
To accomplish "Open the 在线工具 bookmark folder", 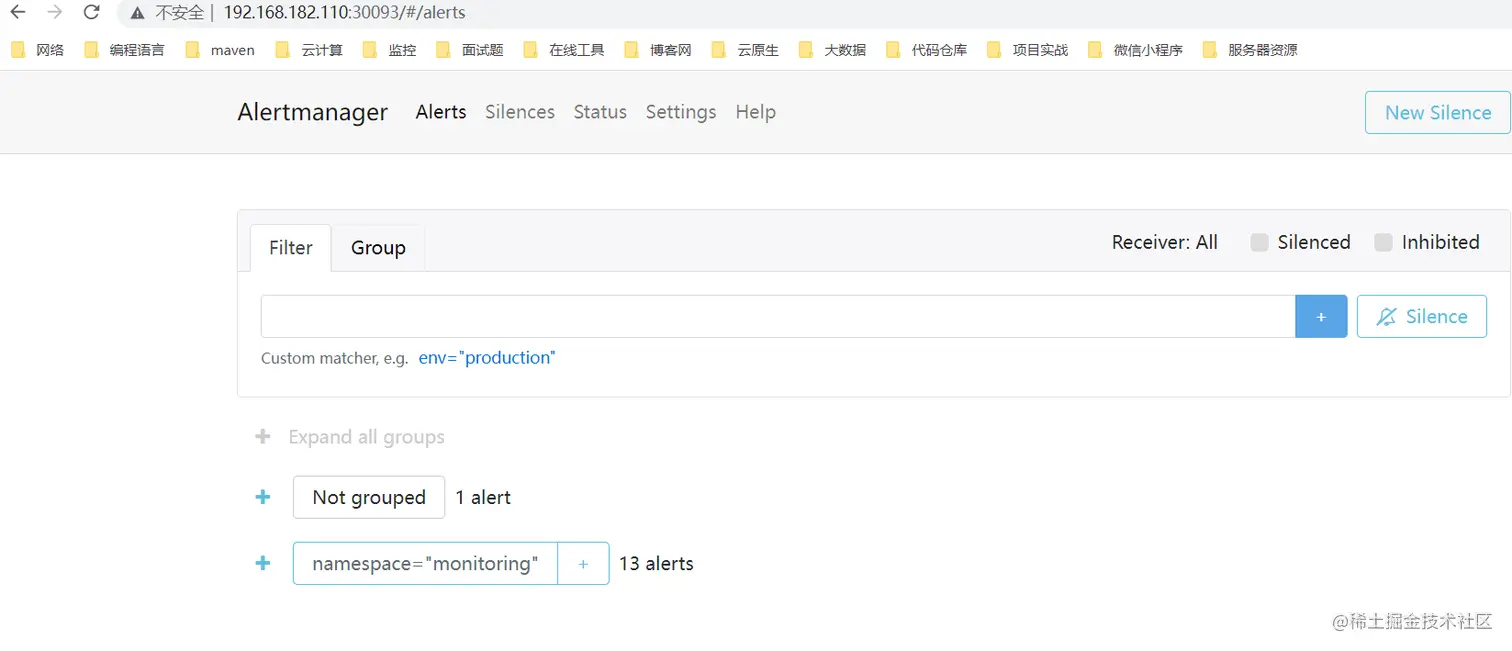I will (x=564, y=50).
